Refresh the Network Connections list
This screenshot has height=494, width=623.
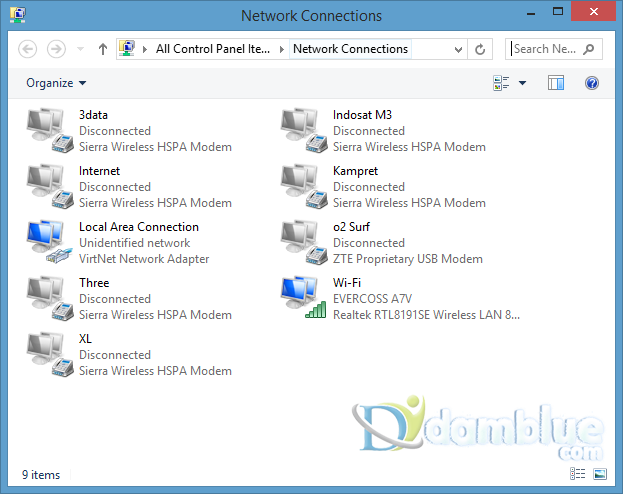(x=480, y=49)
